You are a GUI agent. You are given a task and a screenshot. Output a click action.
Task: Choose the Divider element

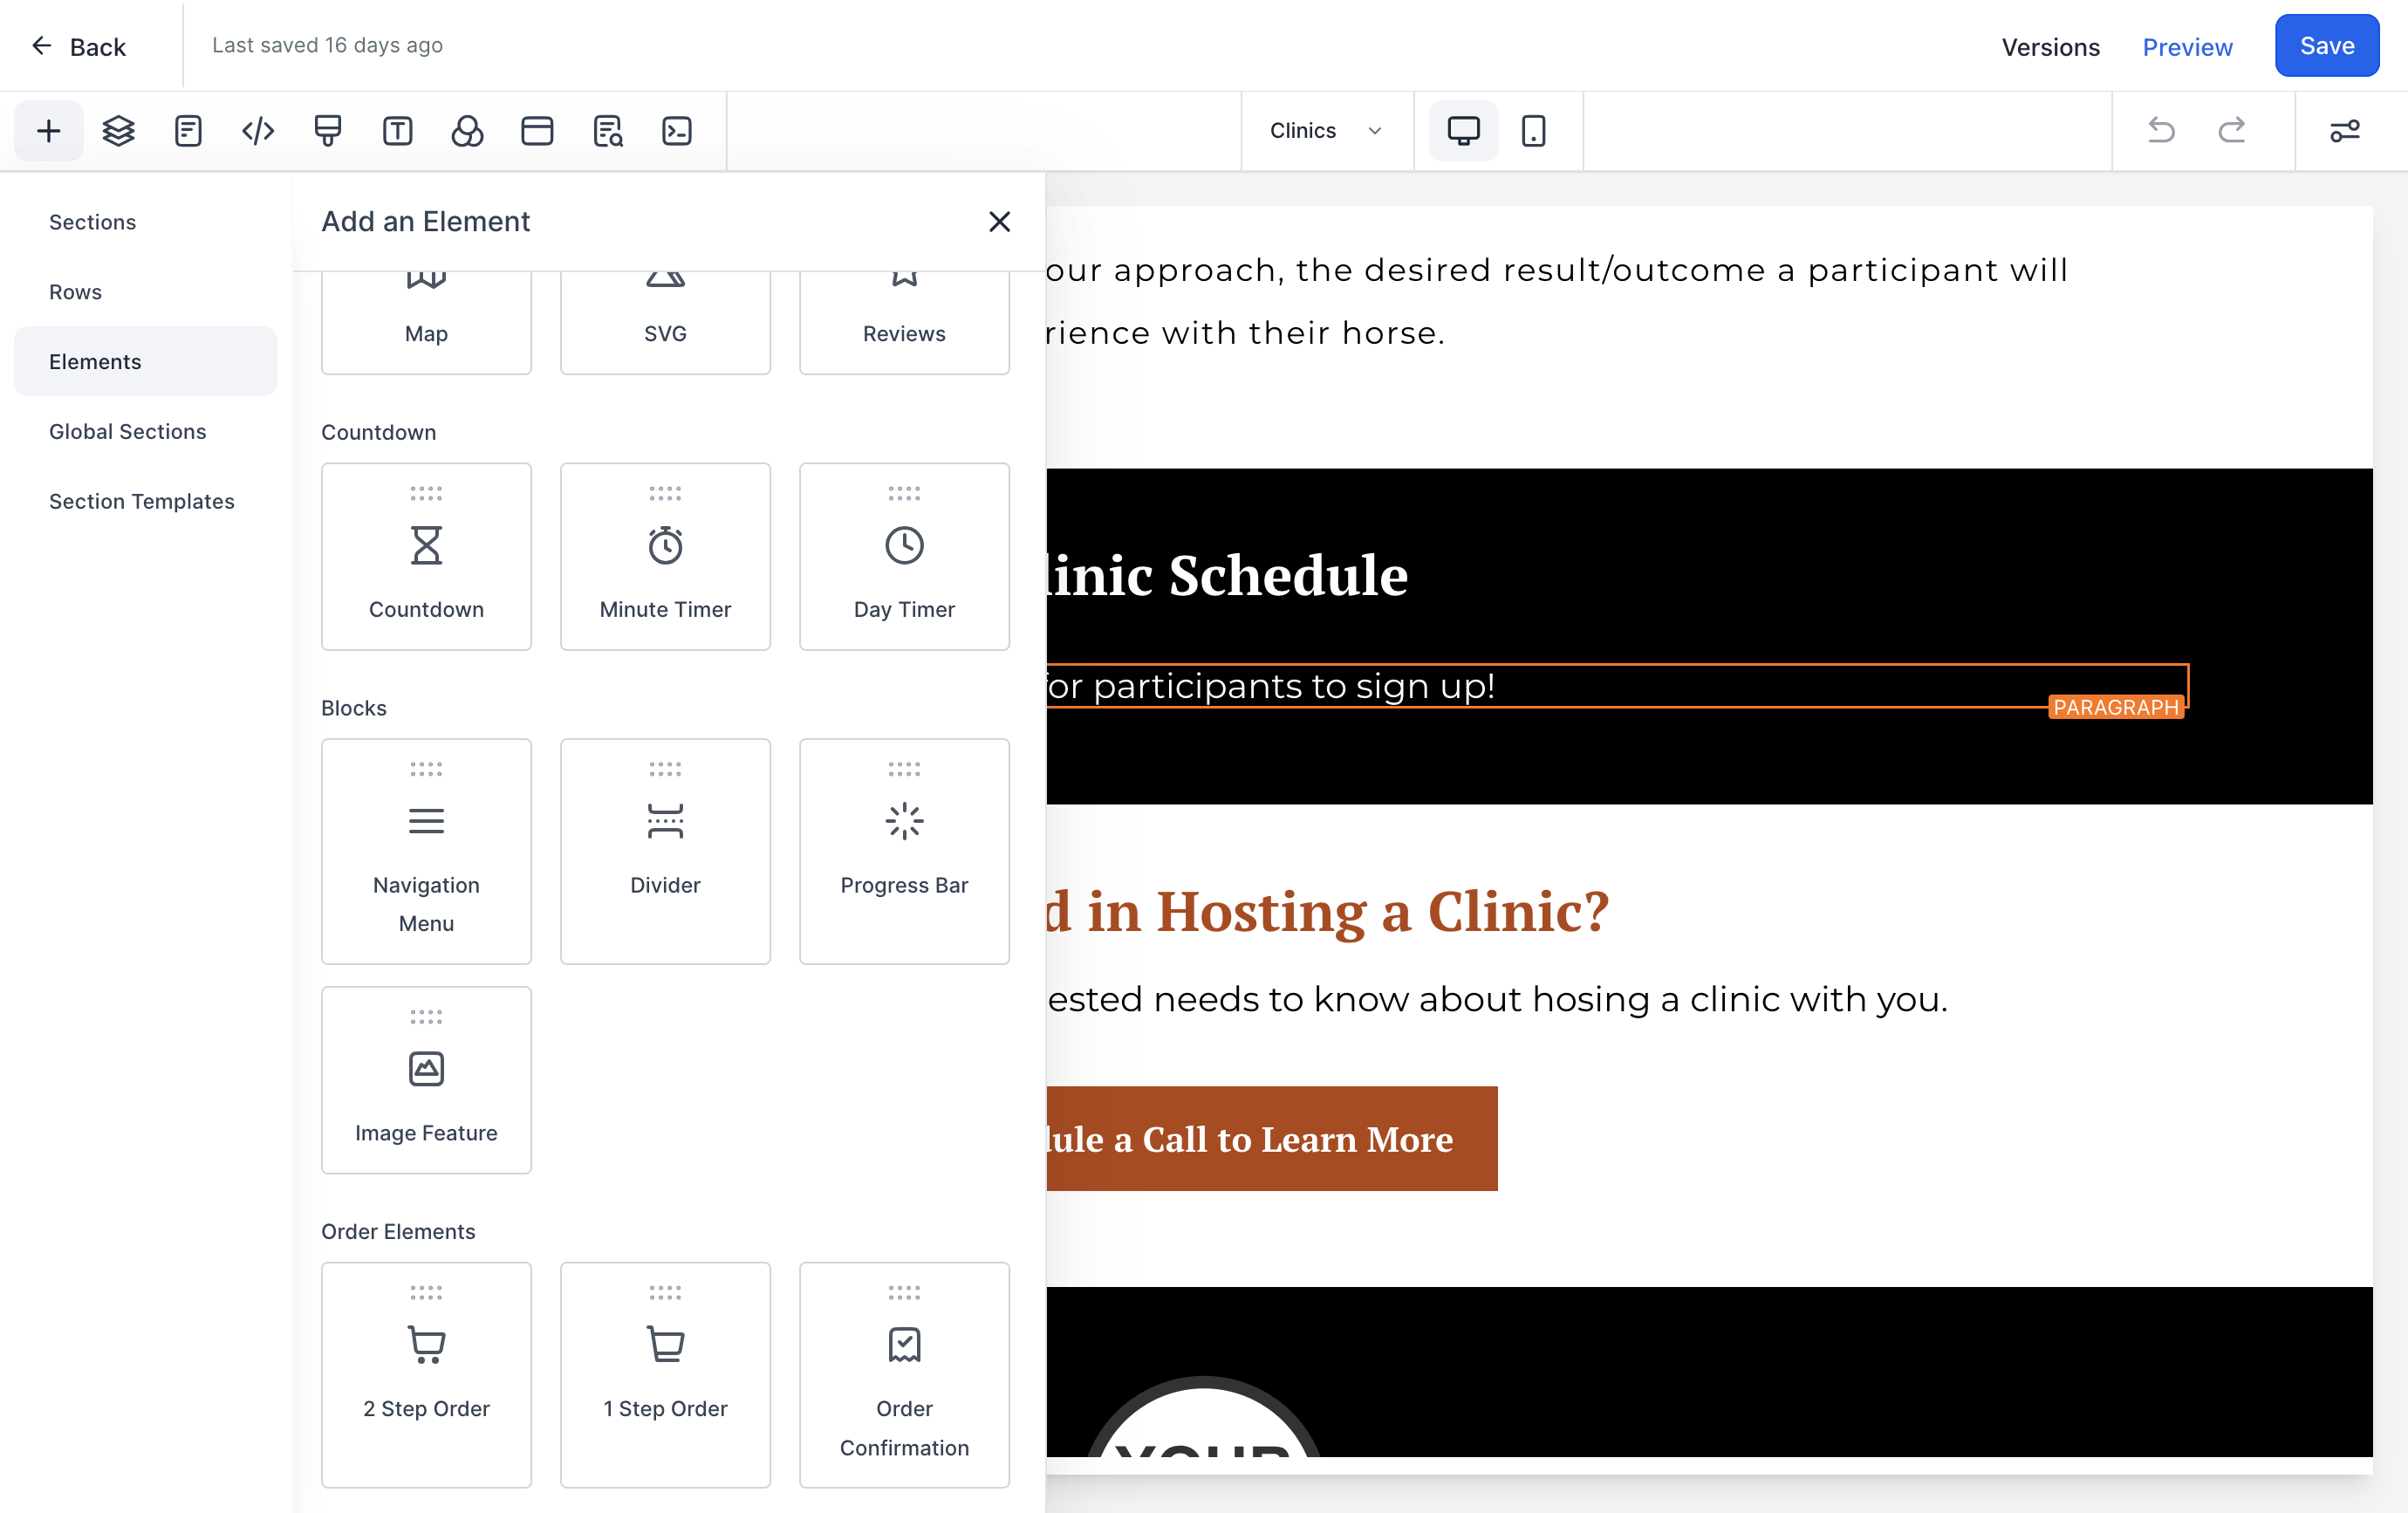(x=665, y=851)
